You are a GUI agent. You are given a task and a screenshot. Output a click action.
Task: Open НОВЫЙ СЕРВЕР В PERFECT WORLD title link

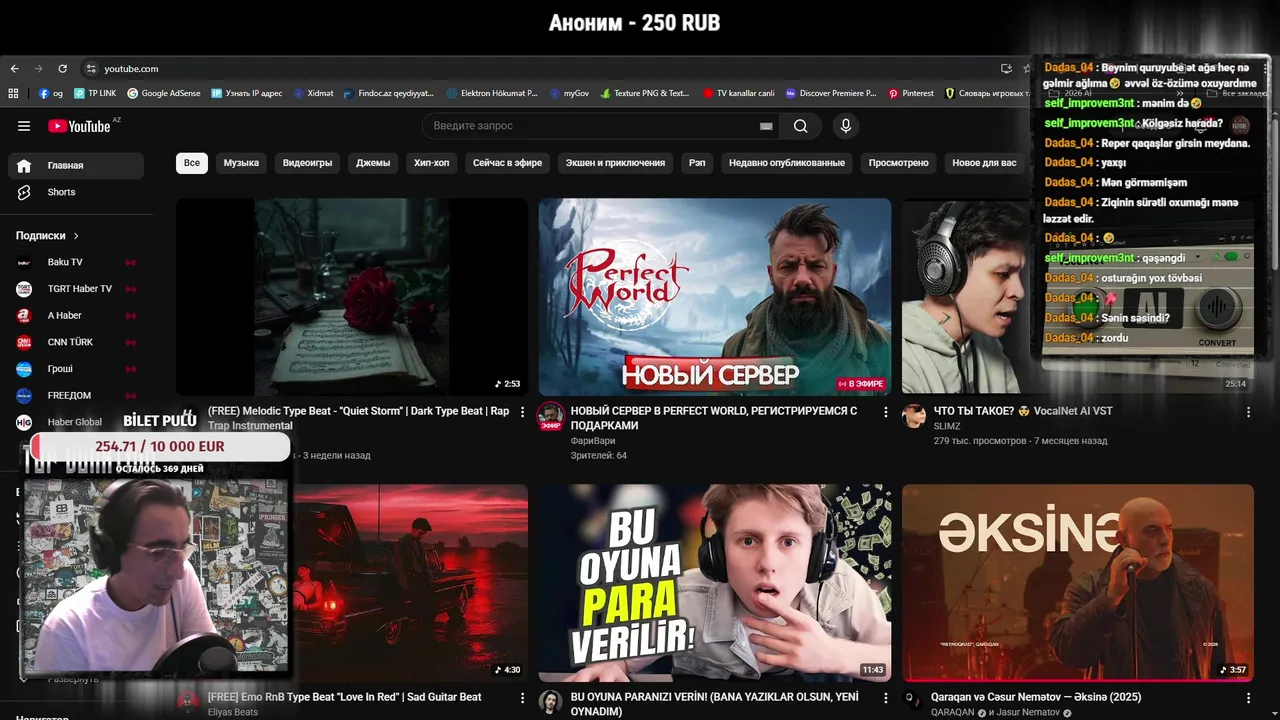click(714, 418)
